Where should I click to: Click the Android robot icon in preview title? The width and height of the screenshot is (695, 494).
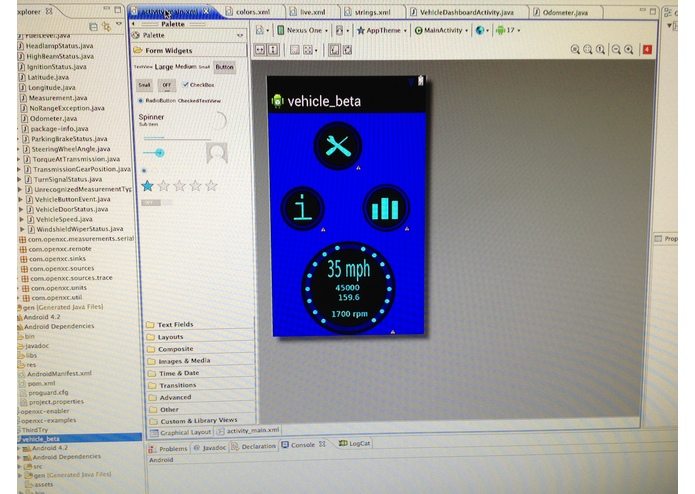click(277, 101)
